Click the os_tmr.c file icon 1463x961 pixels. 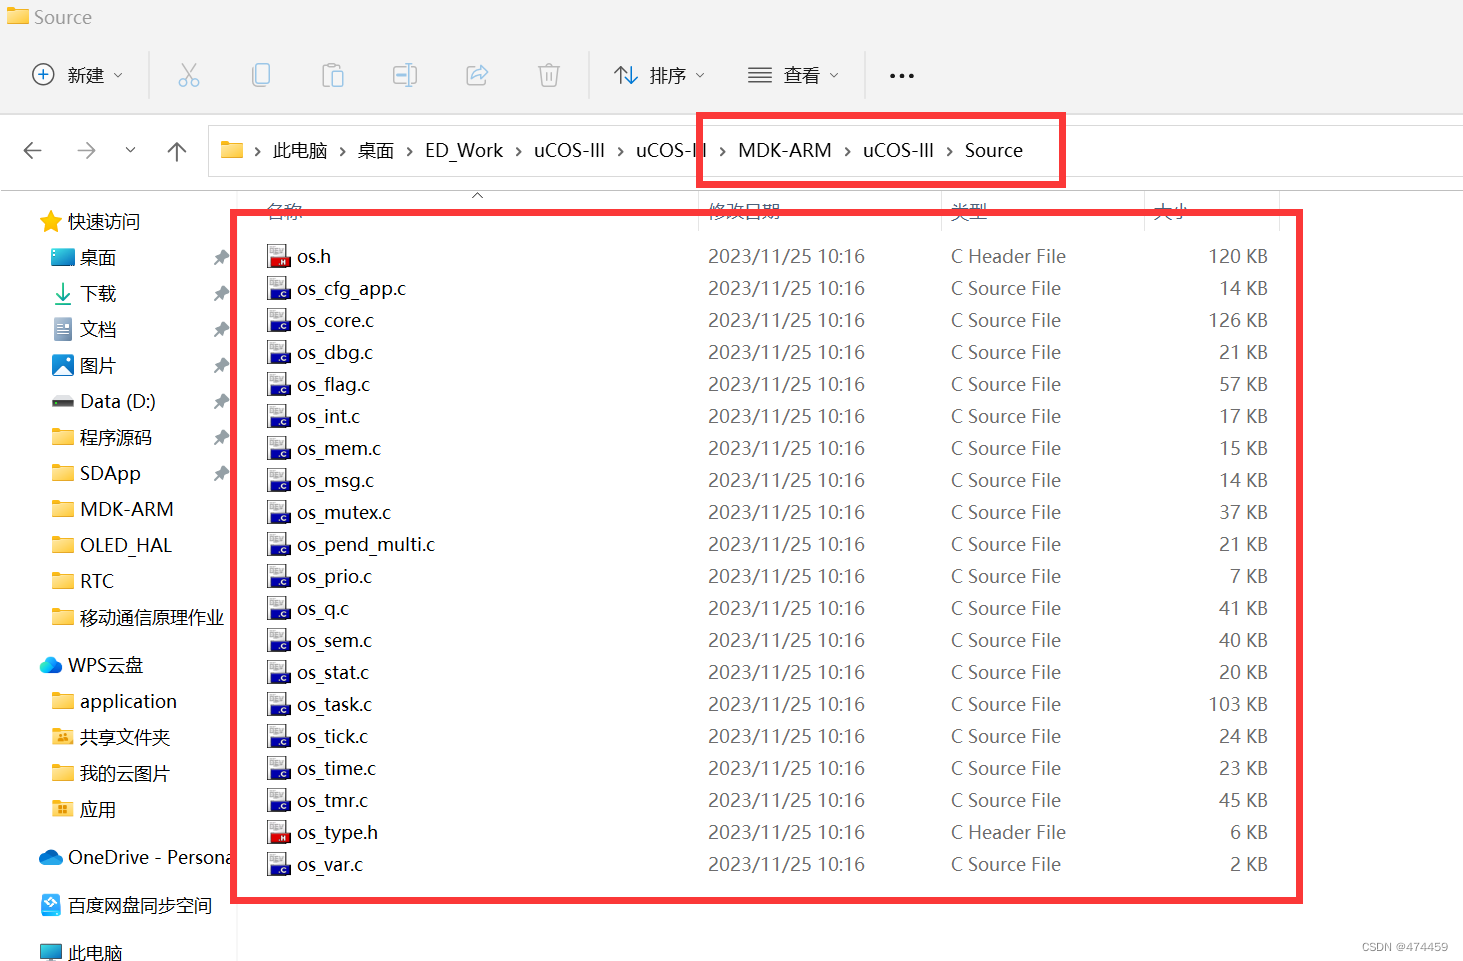pos(278,800)
